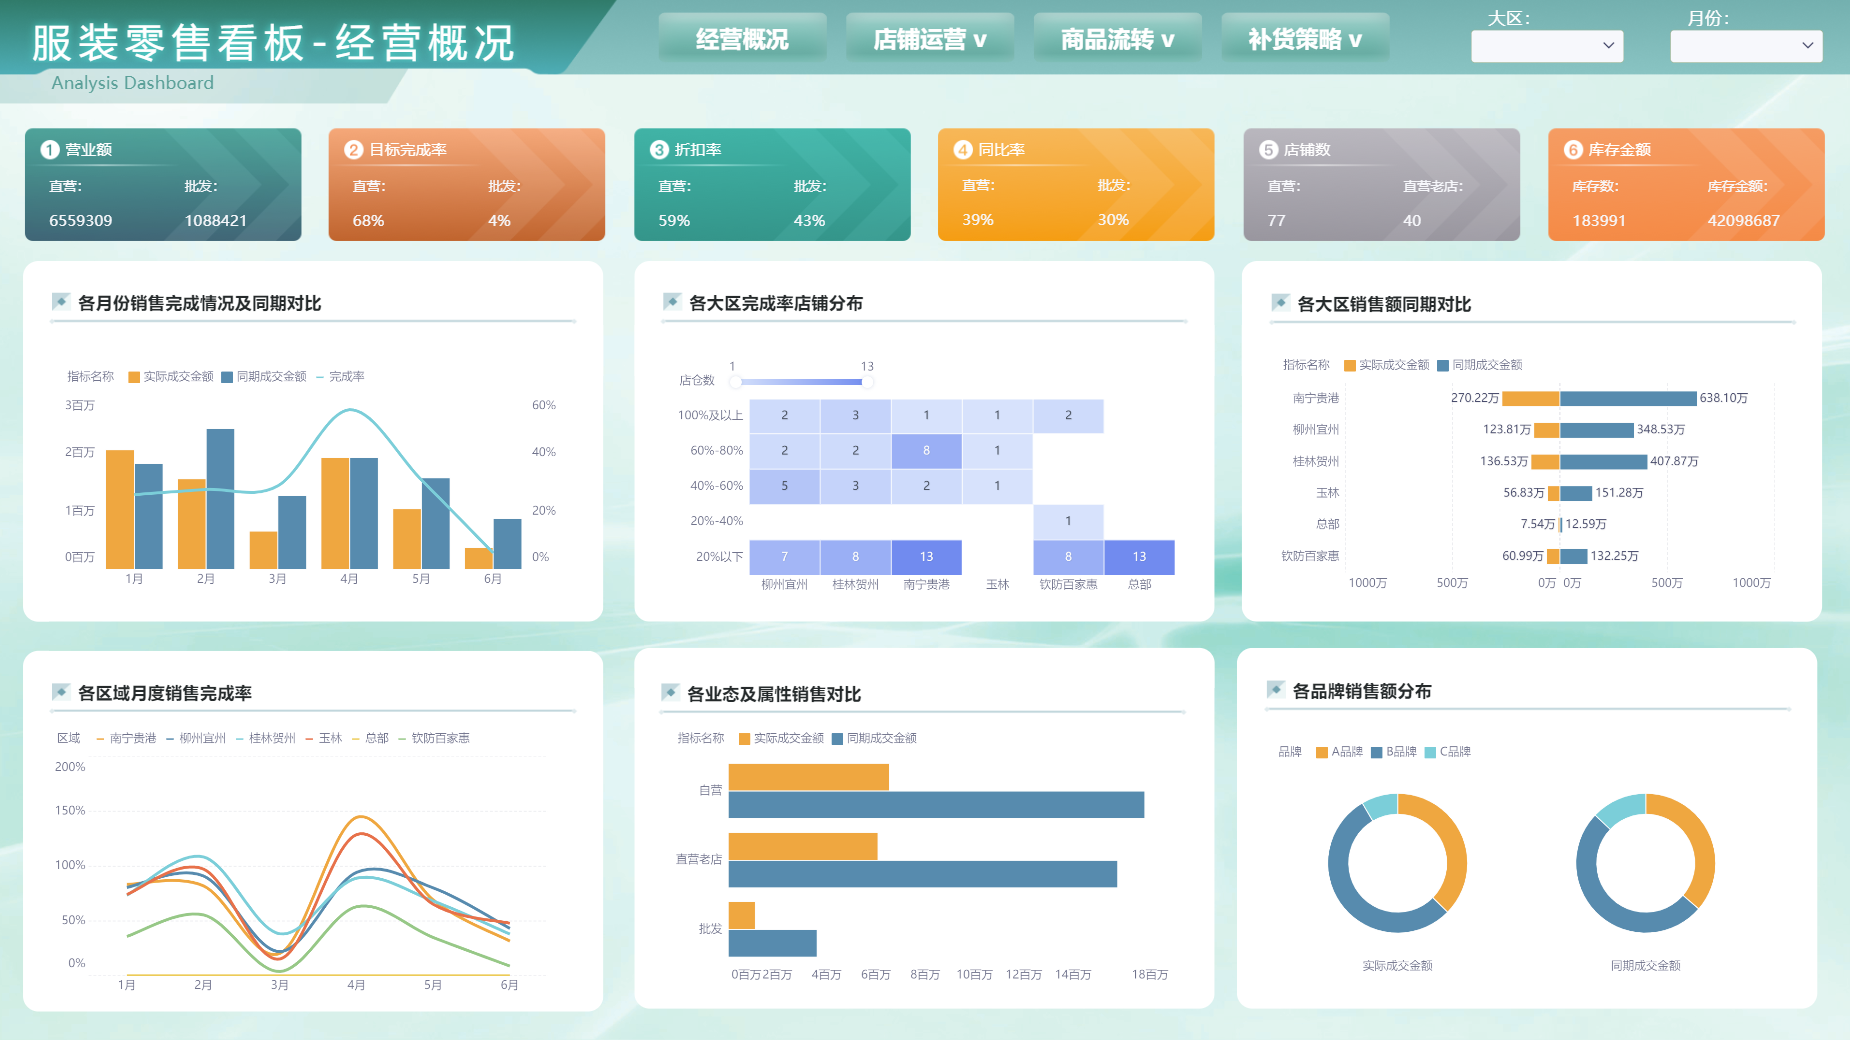Image resolution: width=1850 pixels, height=1040 pixels.
Task: Click the 同比率 直营 value 39%
Action: (x=978, y=219)
